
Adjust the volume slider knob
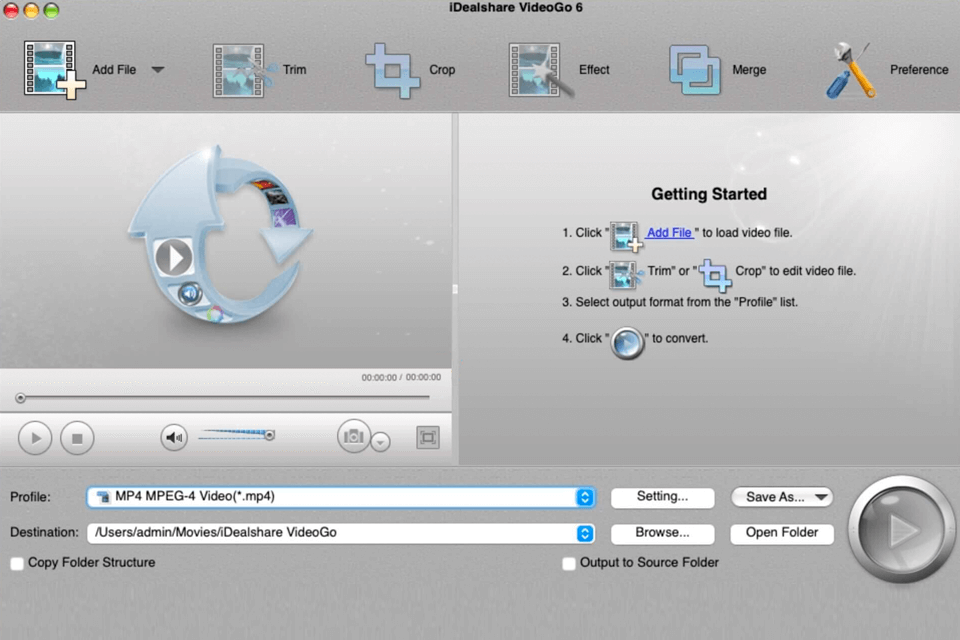pyautogui.click(x=269, y=435)
